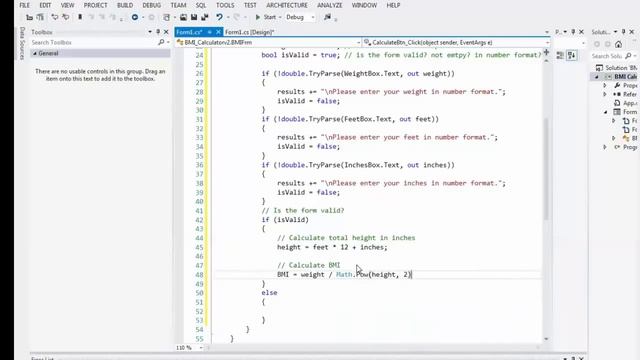Switch to the Form1.cs code tab
The width and height of the screenshot is (640, 360).
tap(189, 32)
